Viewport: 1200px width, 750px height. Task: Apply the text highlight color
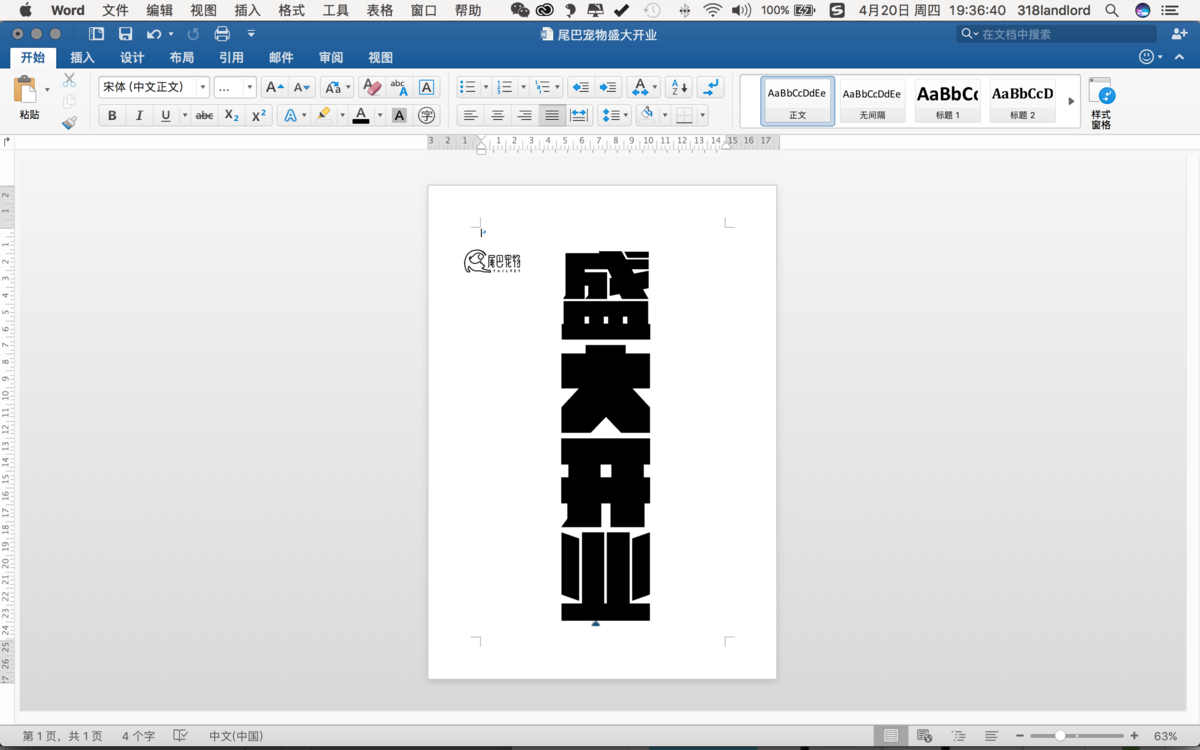pyautogui.click(x=323, y=116)
